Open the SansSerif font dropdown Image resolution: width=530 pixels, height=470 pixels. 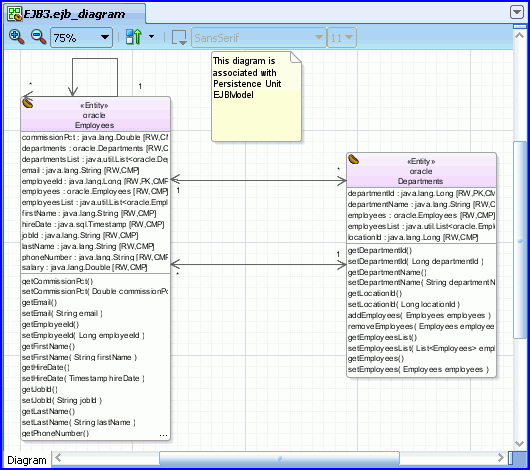pyautogui.click(x=259, y=38)
